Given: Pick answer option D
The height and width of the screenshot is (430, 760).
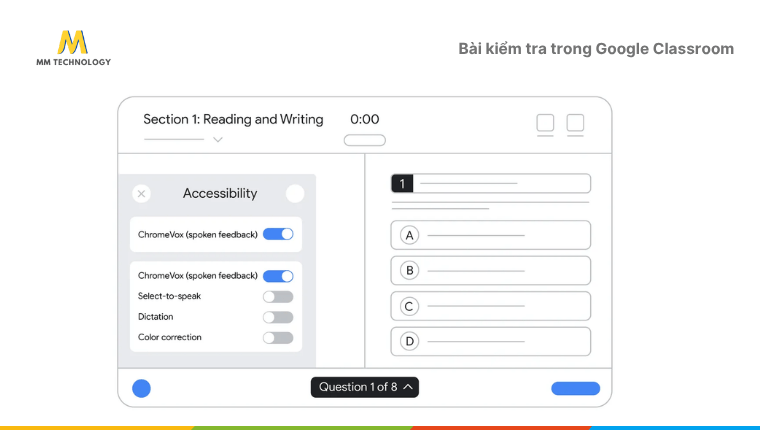Looking at the screenshot, I should tap(491, 341).
